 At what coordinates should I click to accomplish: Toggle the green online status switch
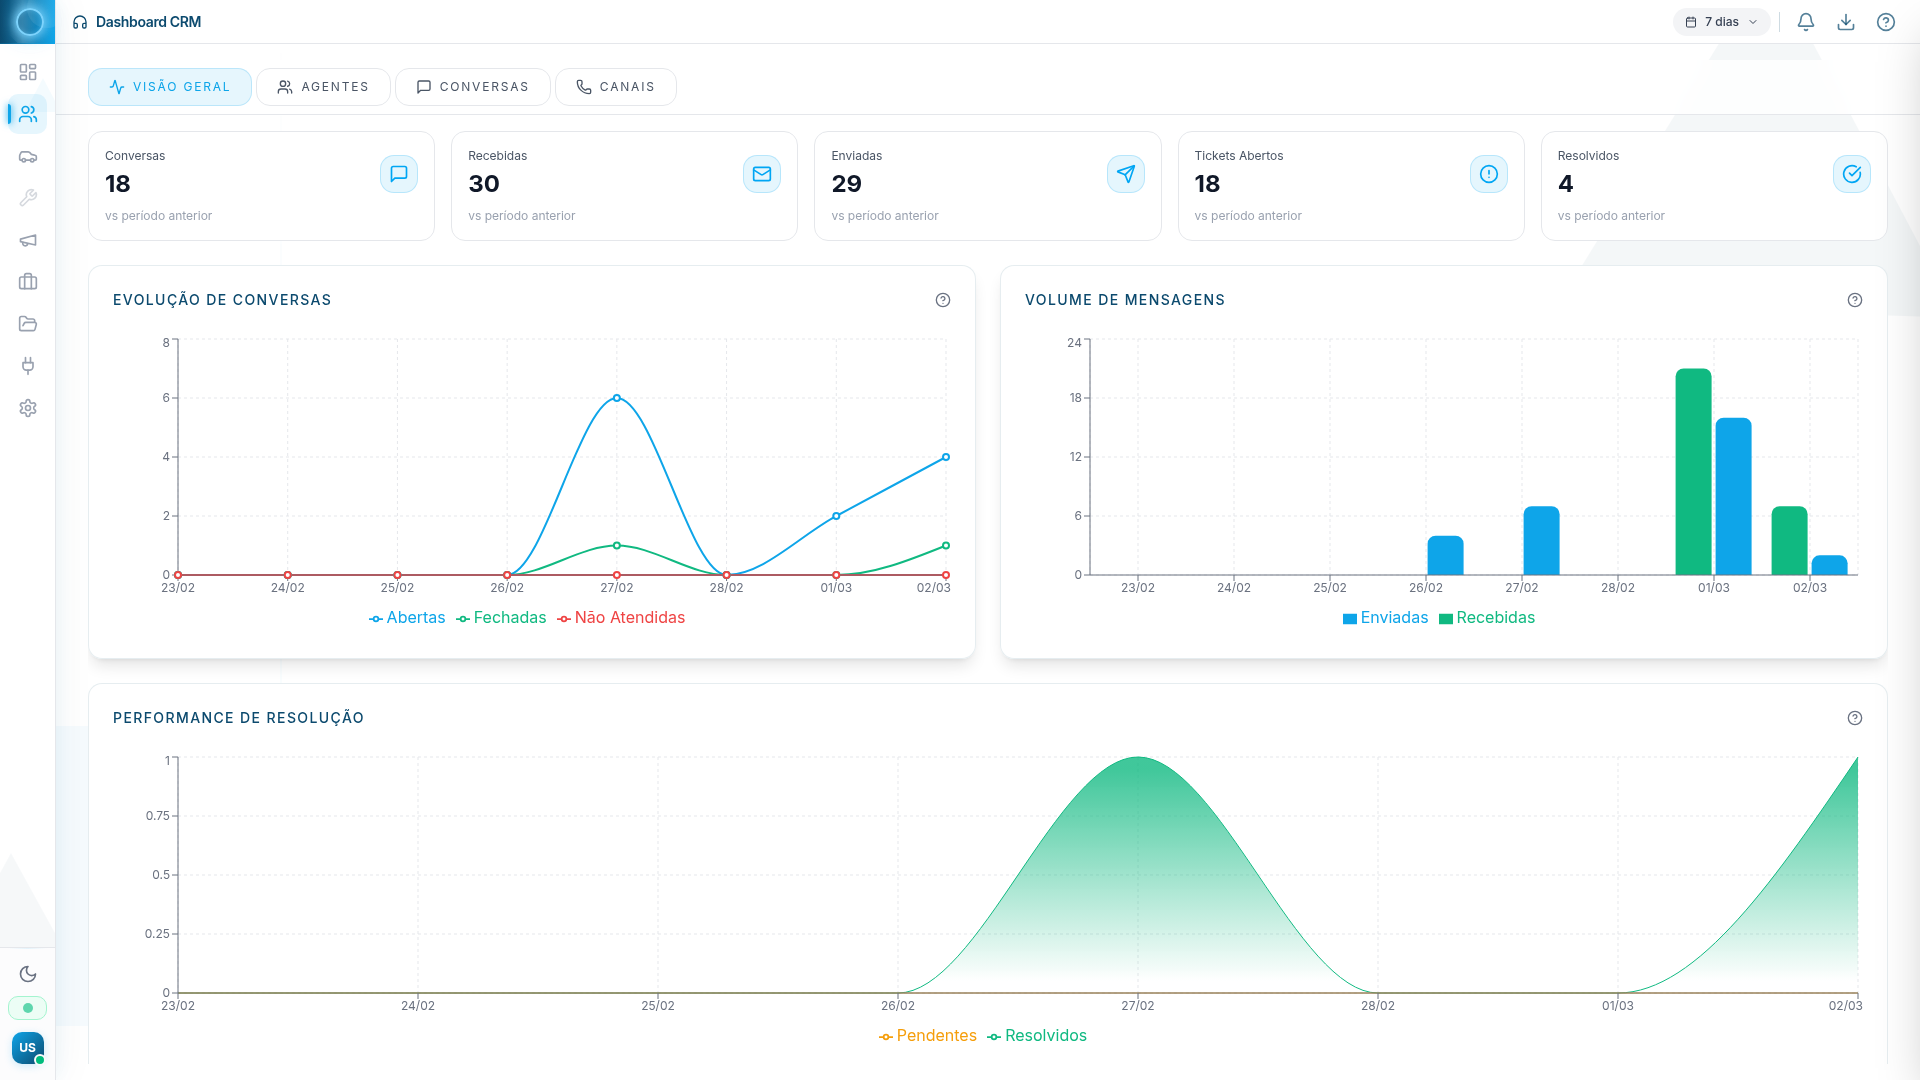coord(28,1008)
